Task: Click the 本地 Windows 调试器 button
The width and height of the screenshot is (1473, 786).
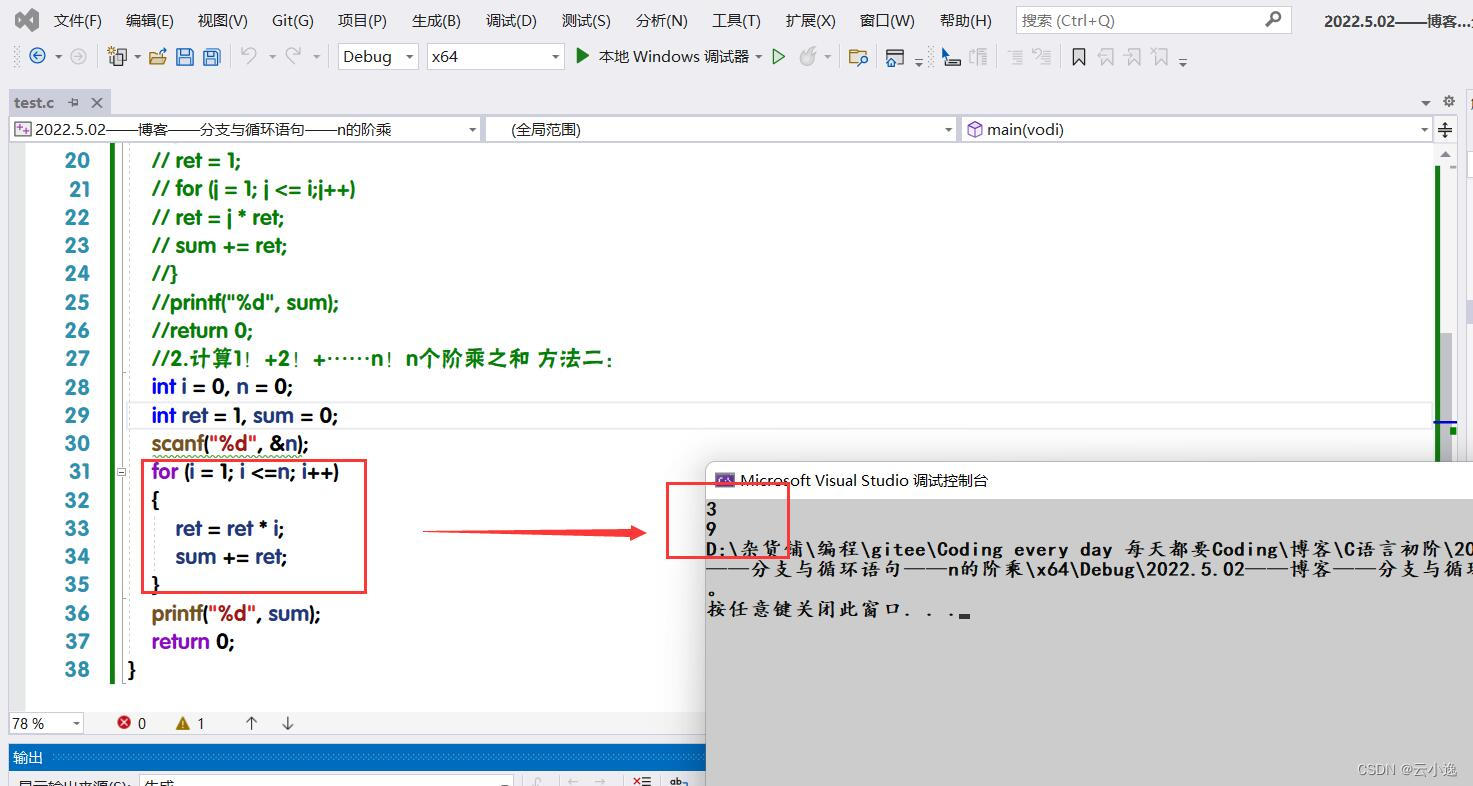Action: 661,57
